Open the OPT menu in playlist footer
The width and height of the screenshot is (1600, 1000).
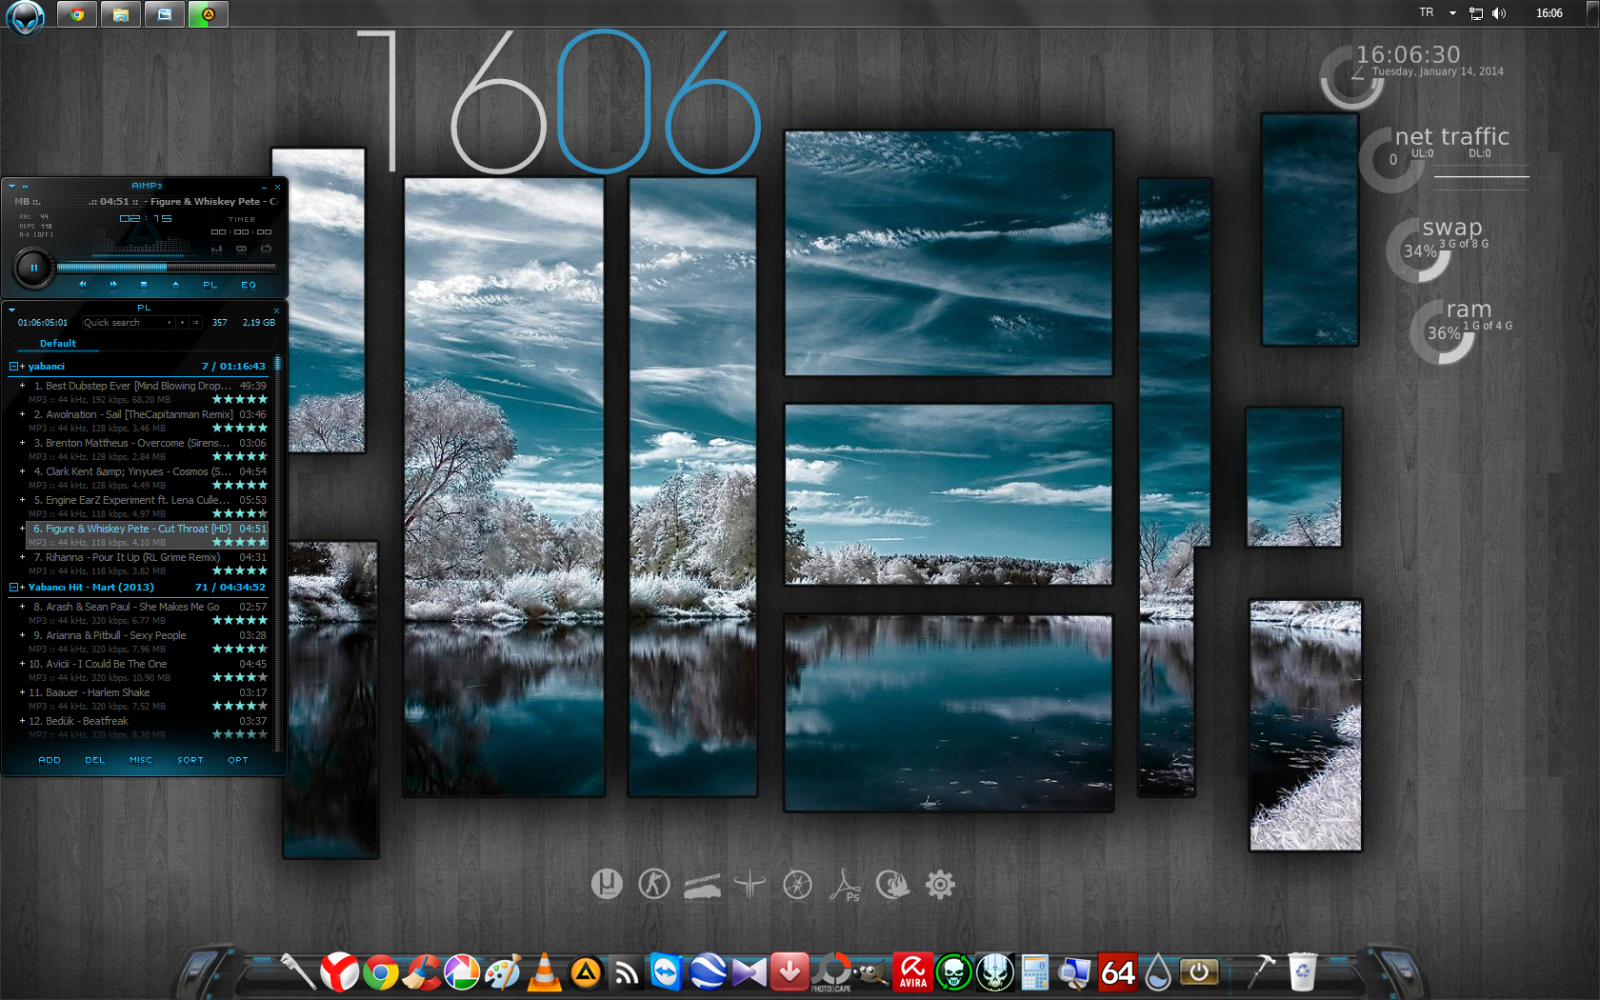pyautogui.click(x=237, y=760)
